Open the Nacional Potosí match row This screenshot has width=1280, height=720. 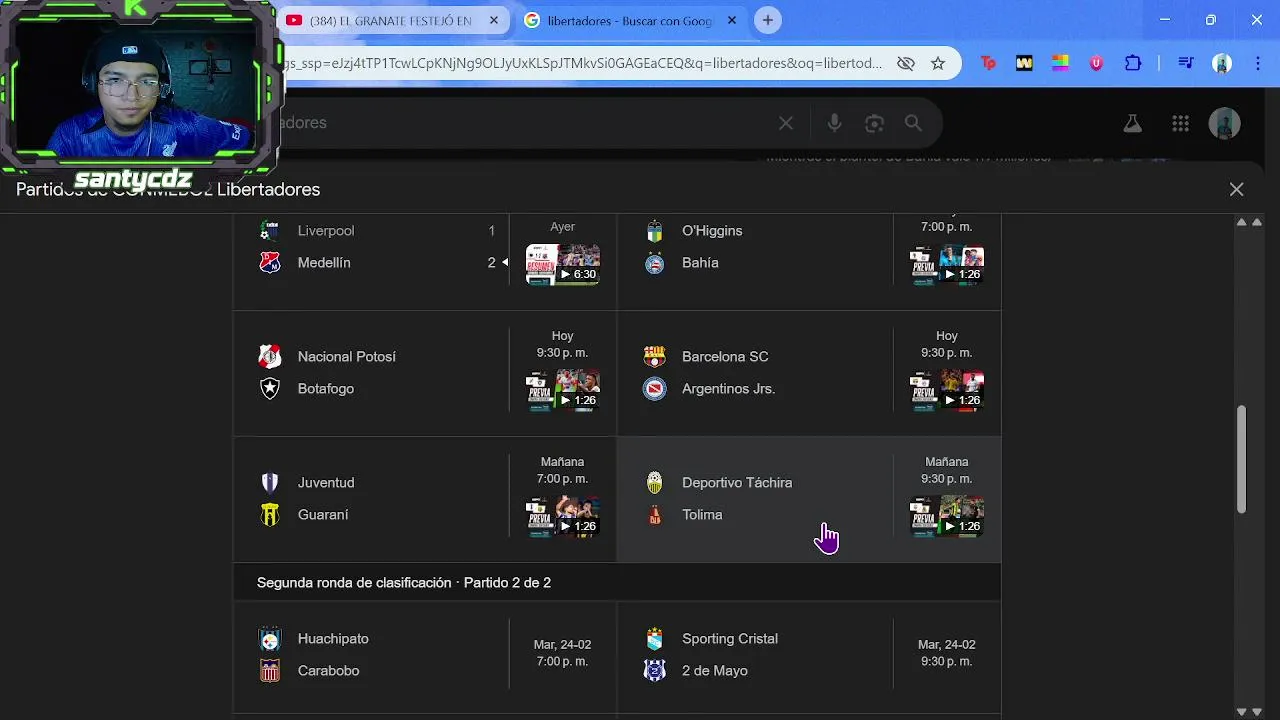click(x=425, y=373)
